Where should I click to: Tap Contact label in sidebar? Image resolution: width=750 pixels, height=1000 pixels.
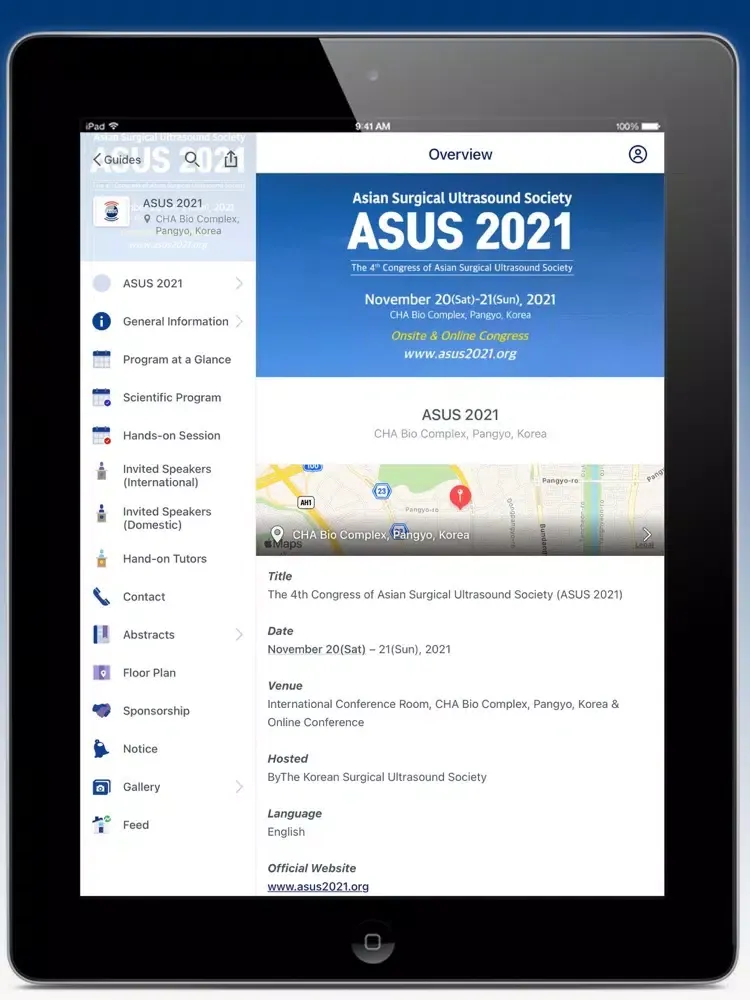pyautogui.click(x=144, y=597)
